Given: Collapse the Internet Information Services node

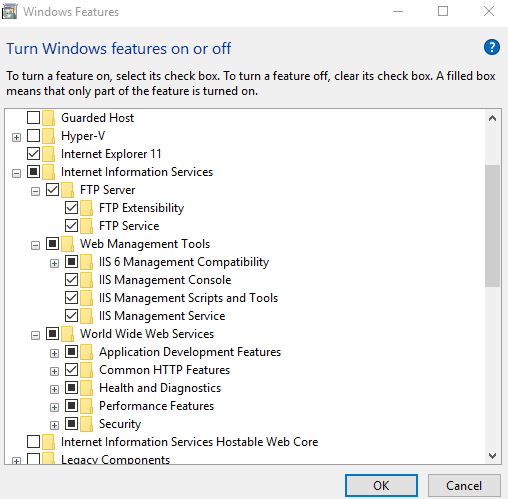Looking at the screenshot, I should point(16,173).
